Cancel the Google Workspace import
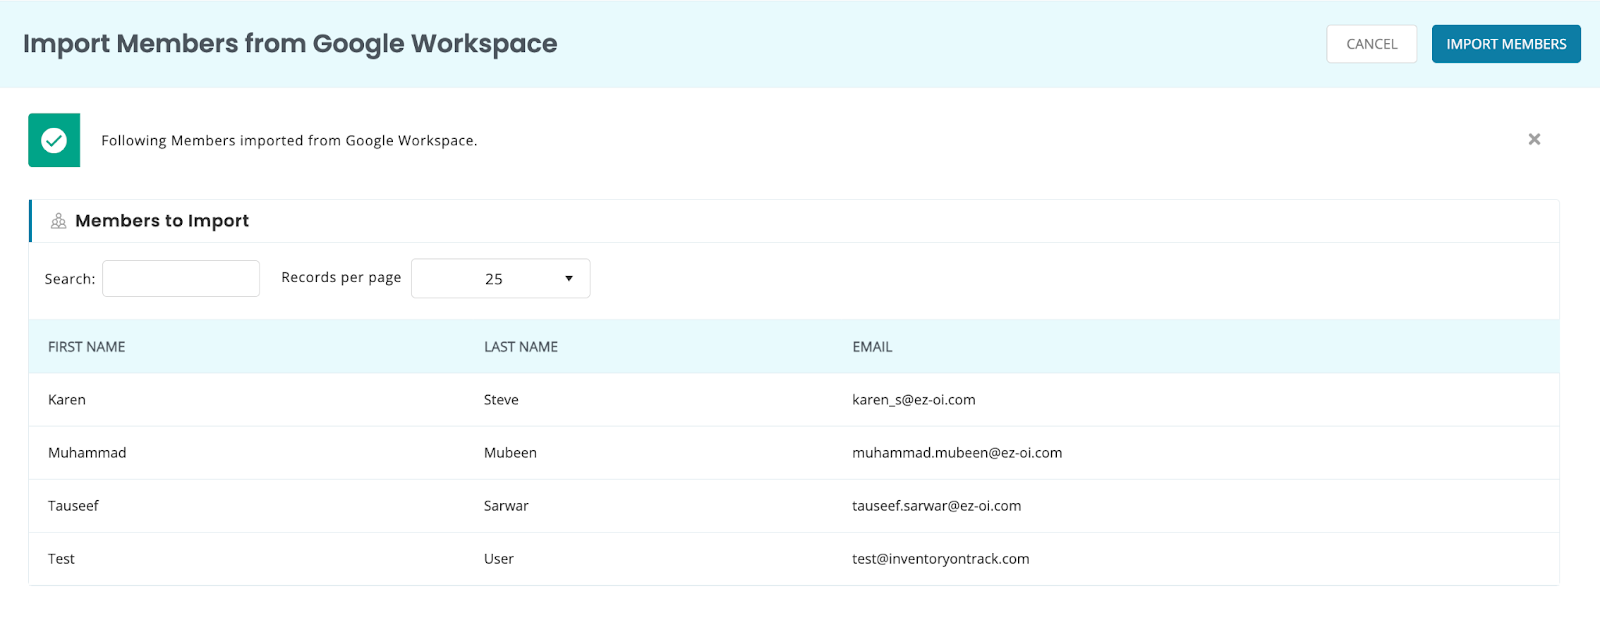The height and width of the screenshot is (628, 1600). pos(1371,44)
